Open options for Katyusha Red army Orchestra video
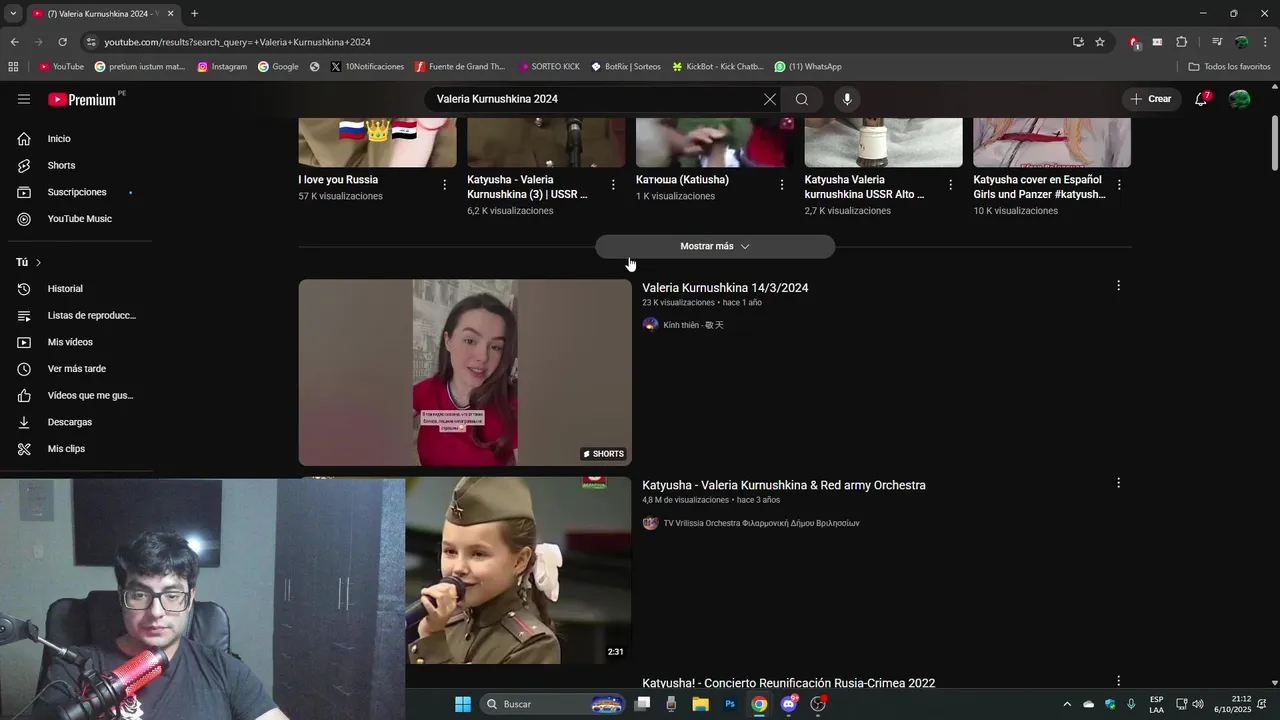 coord(1118,483)
